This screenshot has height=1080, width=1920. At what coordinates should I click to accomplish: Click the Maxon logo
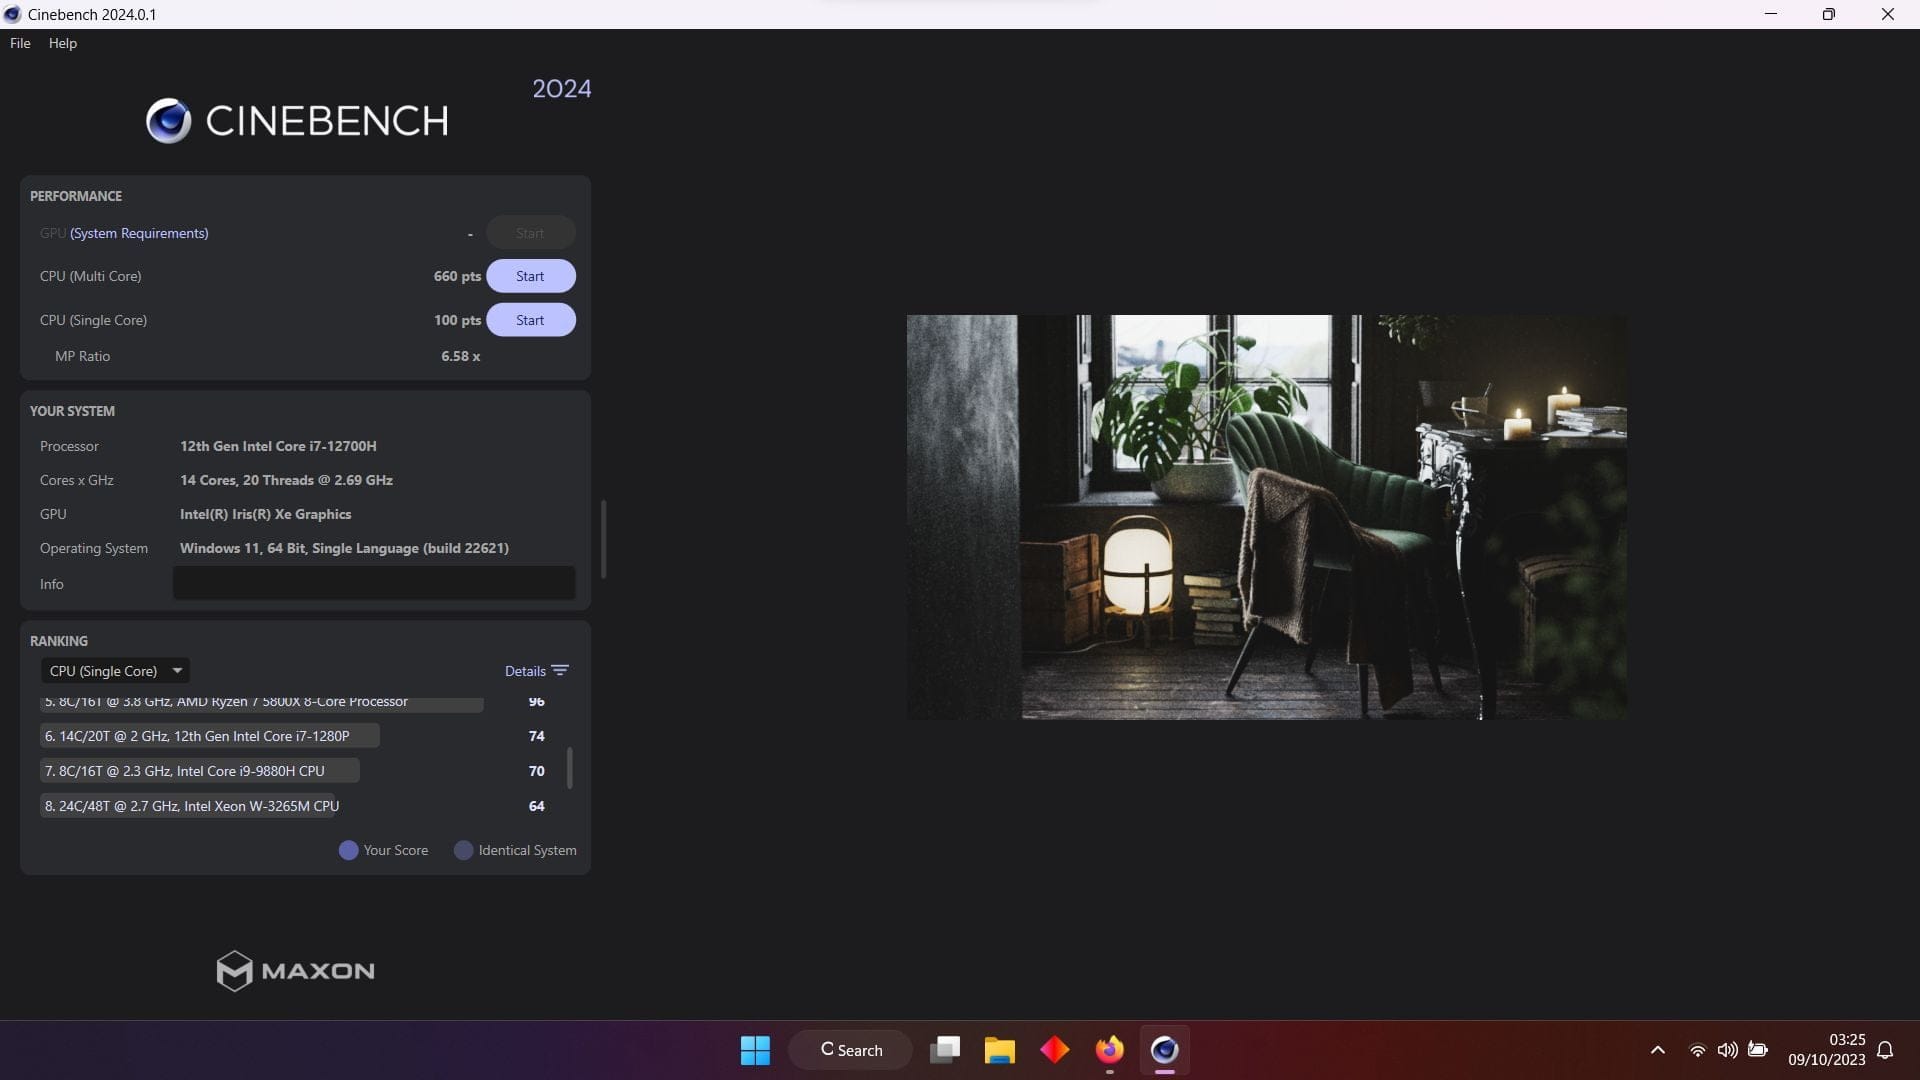click(295, 970)
